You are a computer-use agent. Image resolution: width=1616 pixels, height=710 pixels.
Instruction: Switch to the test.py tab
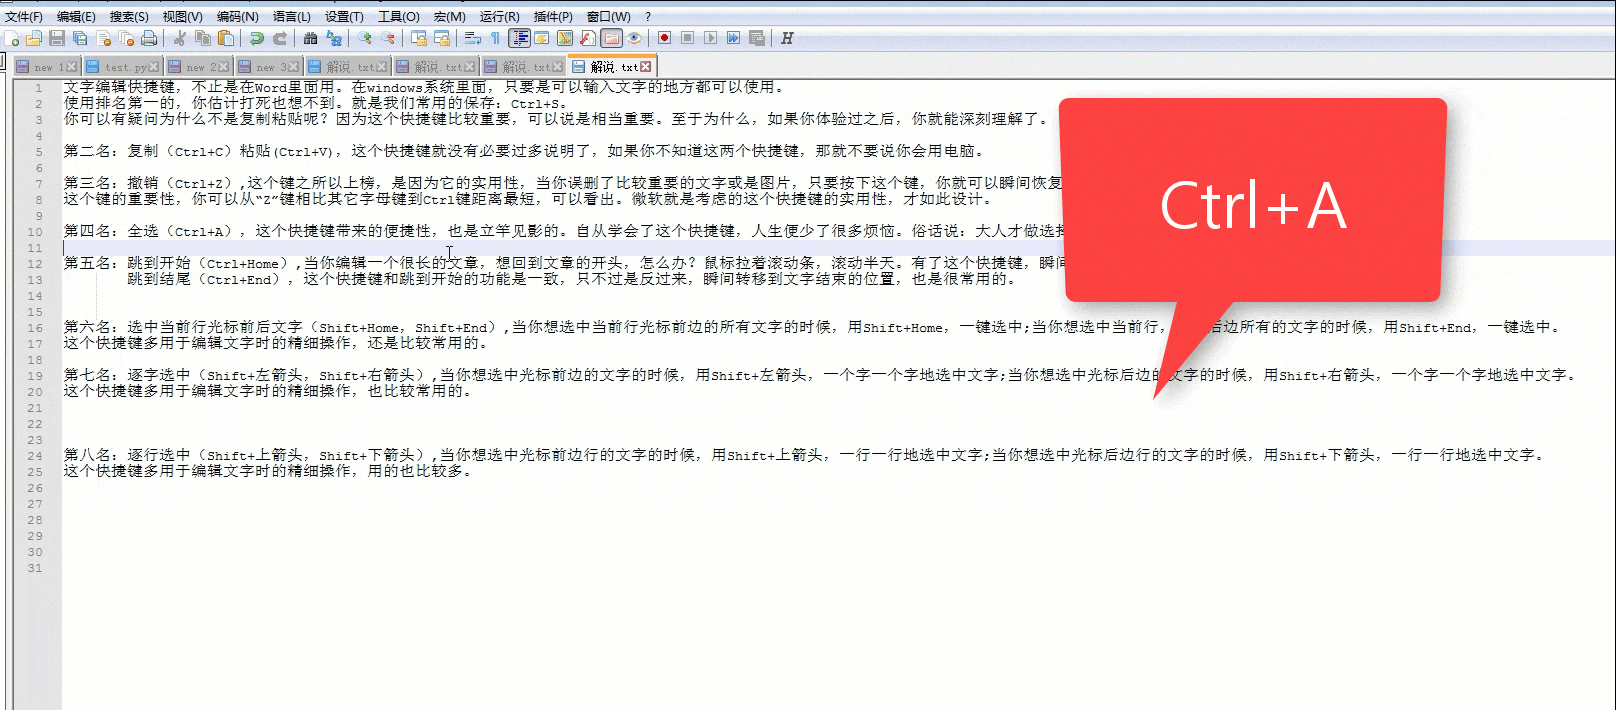click(x=122, y=66)
